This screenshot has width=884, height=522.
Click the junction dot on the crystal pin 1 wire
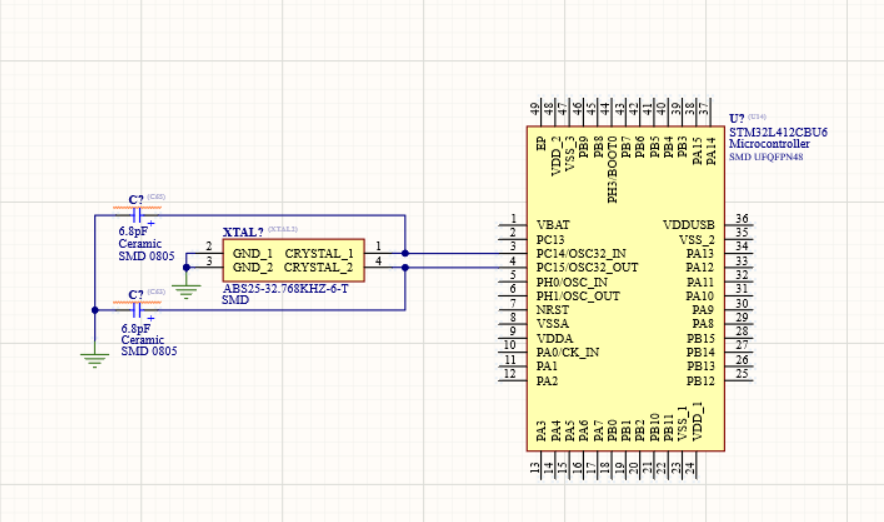coord(405,254)
